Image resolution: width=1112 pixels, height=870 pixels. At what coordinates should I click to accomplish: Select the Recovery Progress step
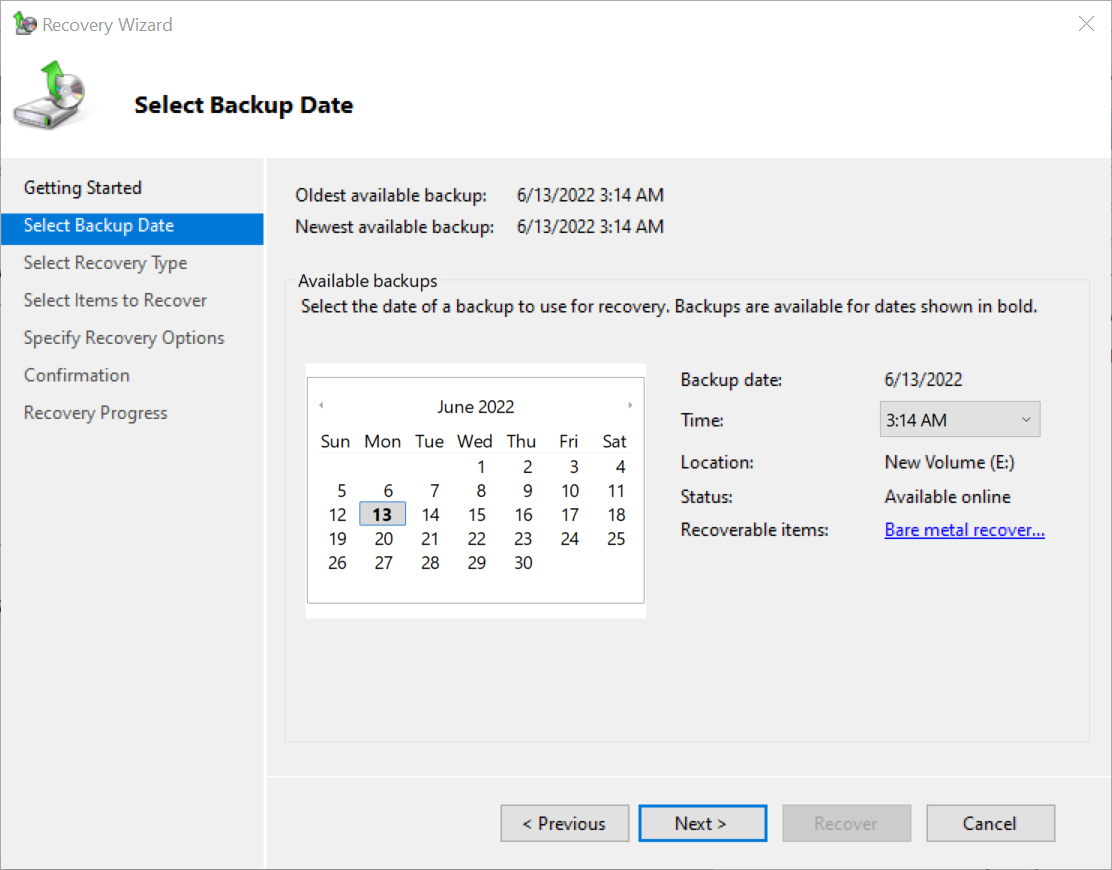click(x=95, y=412)
